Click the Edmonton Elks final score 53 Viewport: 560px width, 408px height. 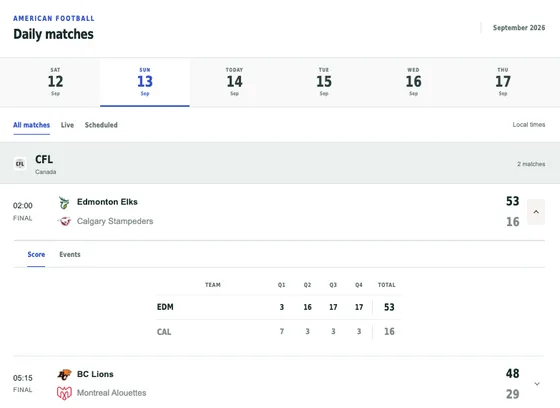coord(512,201)
